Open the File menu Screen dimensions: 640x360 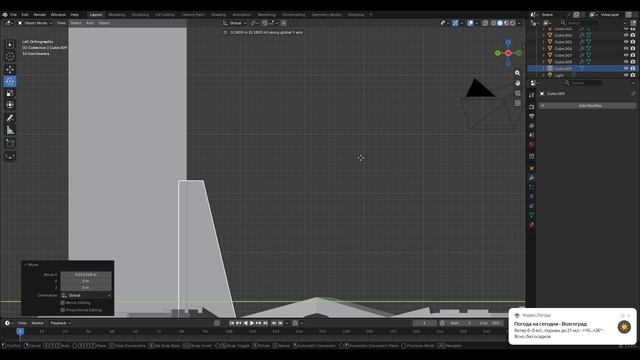click(13, 14)
